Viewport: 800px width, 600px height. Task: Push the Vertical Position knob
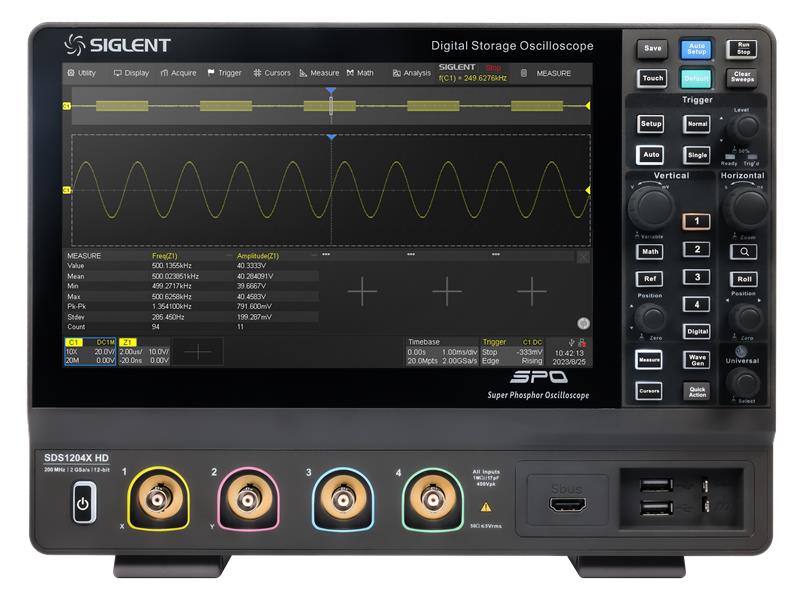[651, 318]
